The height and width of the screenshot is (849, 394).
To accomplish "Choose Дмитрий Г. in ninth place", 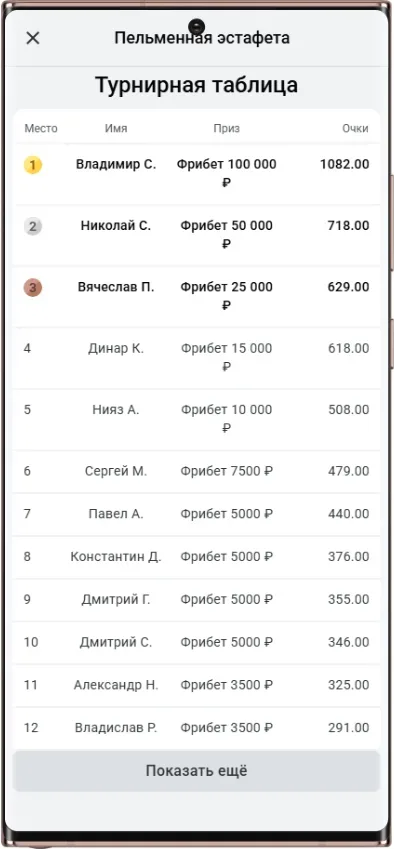I will tap(116, 599).
